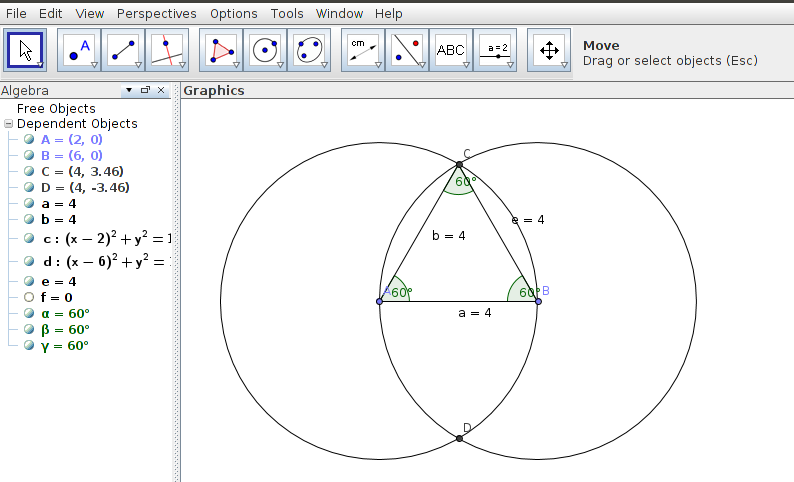
Task: Open the File menu
Action: (x=16, y=14)
